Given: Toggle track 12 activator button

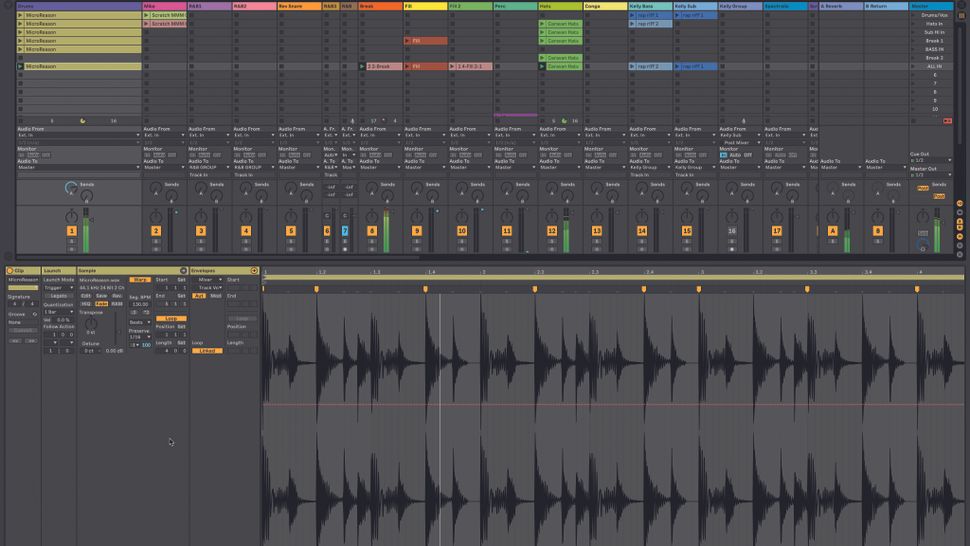Looking at the screenshot, I should pyautogui.click(x=552, y=231).
